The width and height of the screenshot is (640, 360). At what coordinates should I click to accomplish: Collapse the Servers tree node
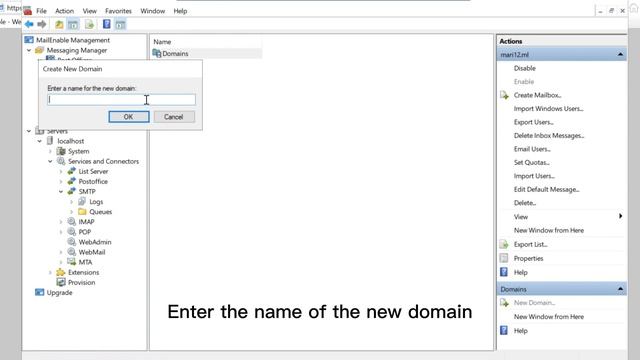point(29,131)
